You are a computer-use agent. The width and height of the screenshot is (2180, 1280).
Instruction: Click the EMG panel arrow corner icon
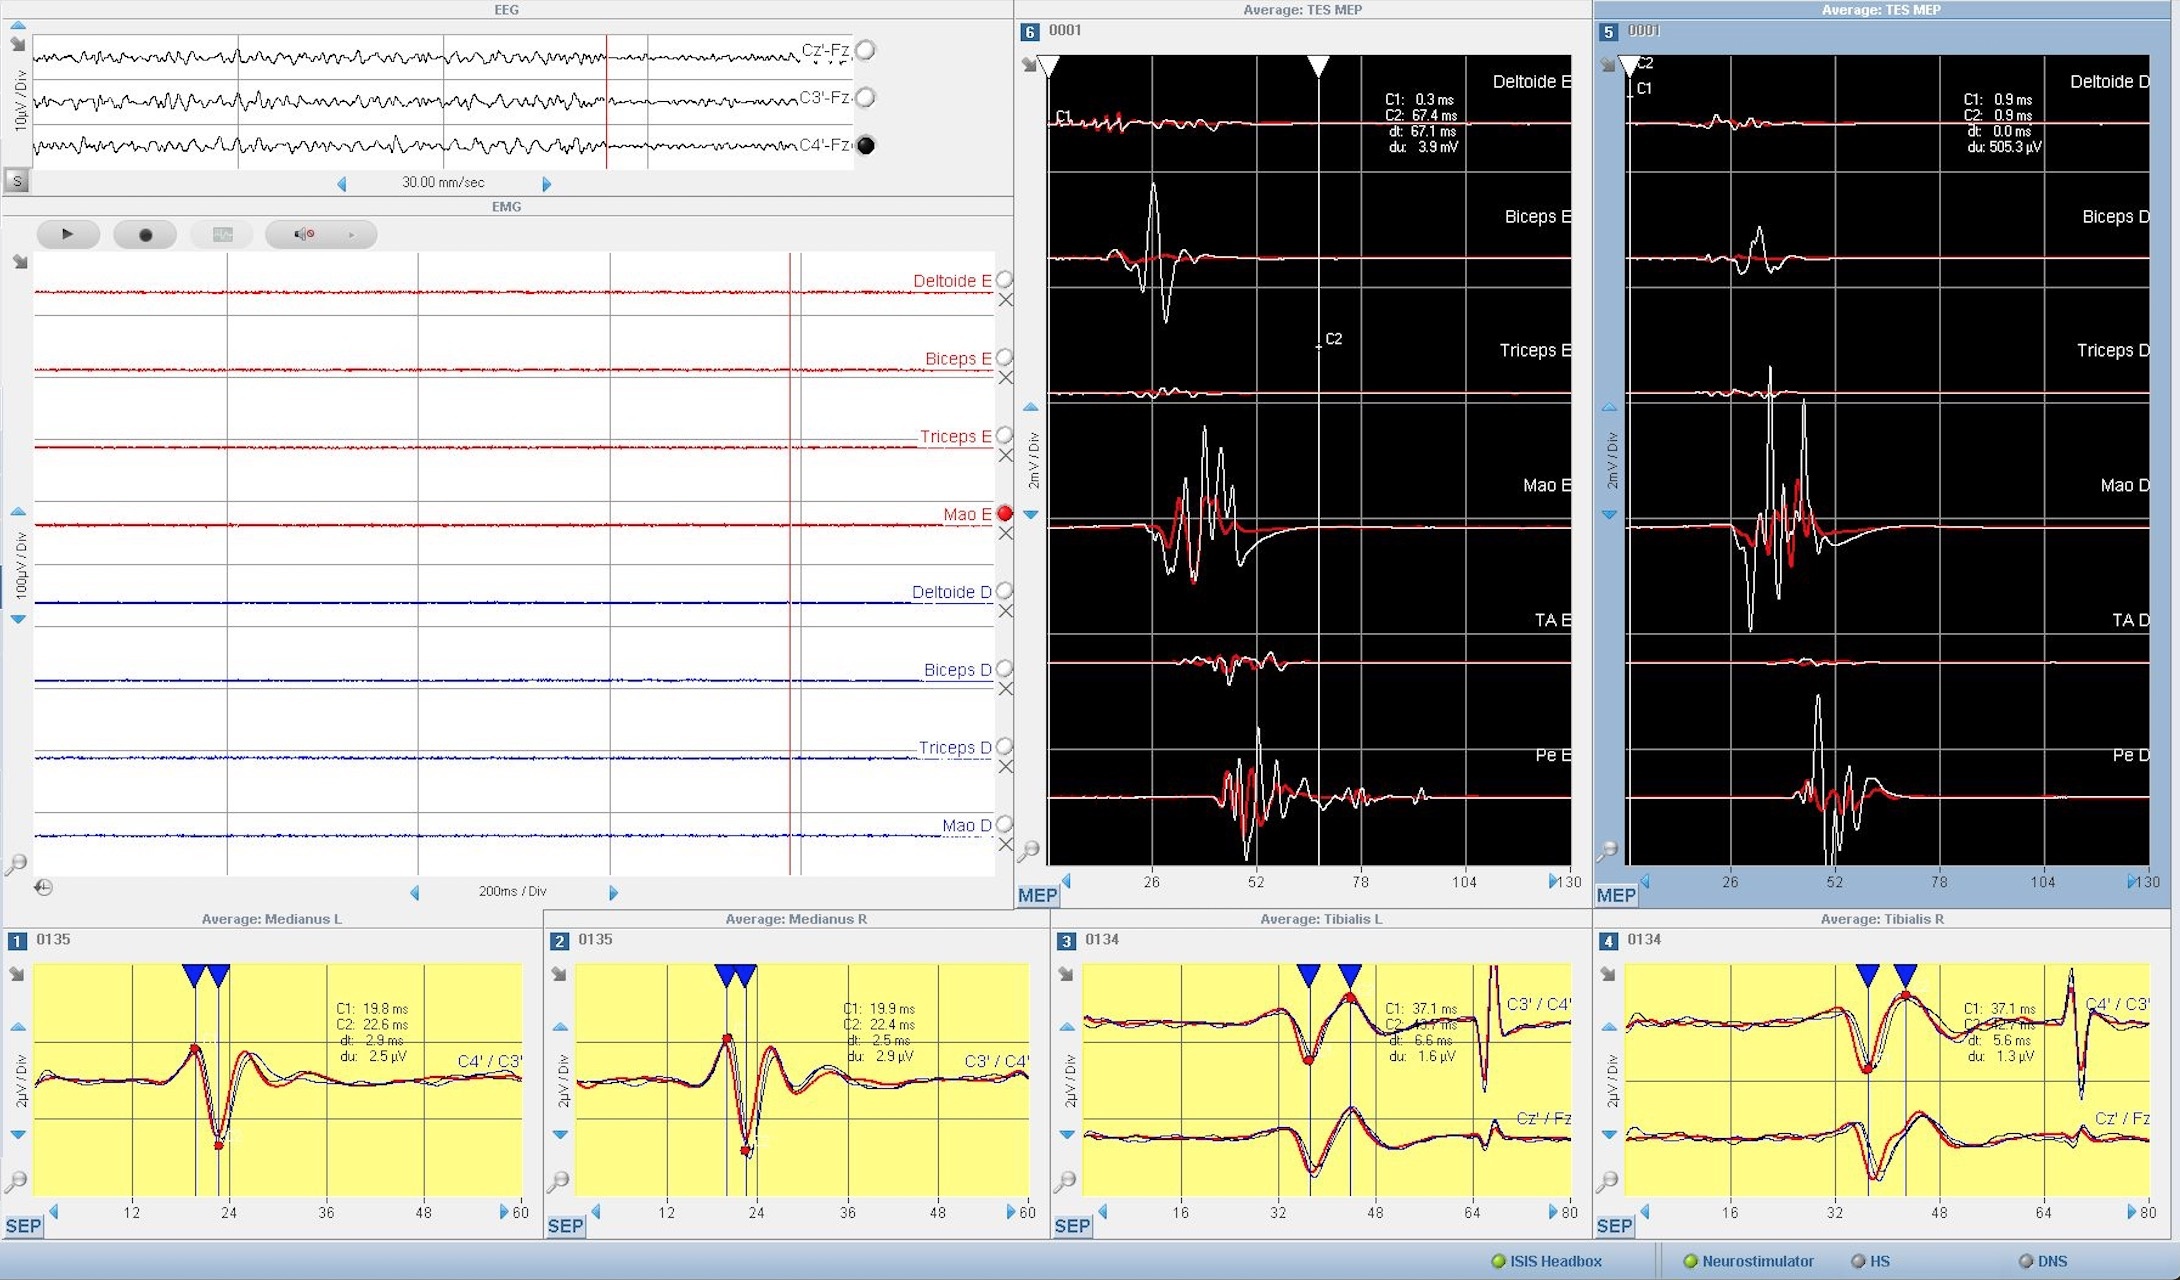(x=19, y=262)
